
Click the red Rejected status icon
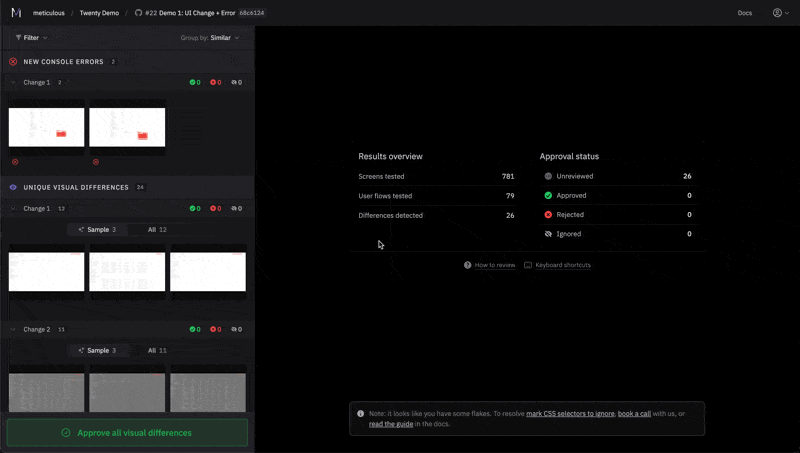click(x=548, y=215)
